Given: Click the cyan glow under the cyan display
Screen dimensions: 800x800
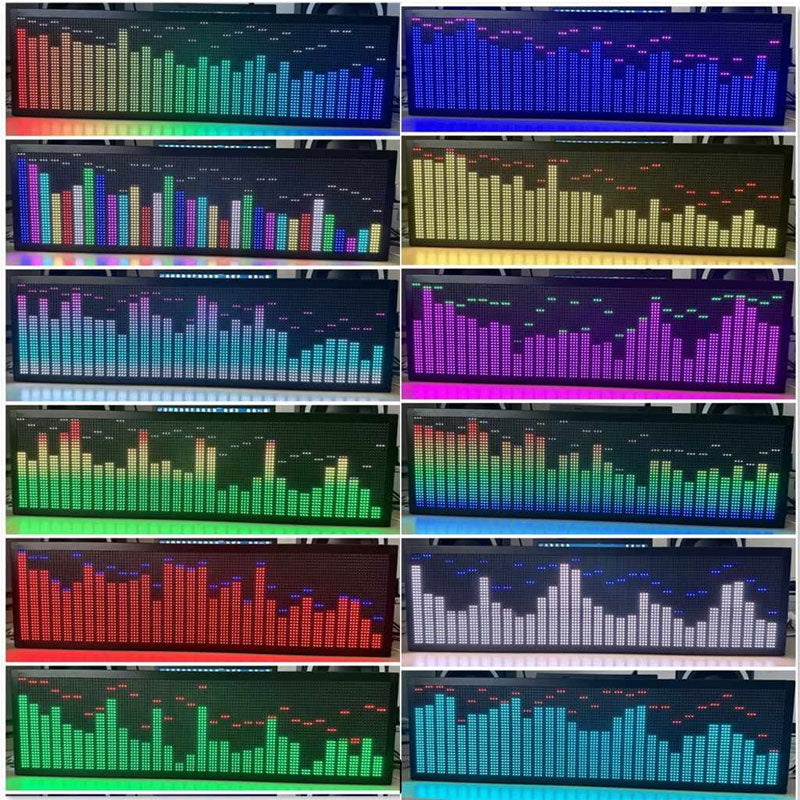Looking at the screenshot, I should [x=598, y=790].
